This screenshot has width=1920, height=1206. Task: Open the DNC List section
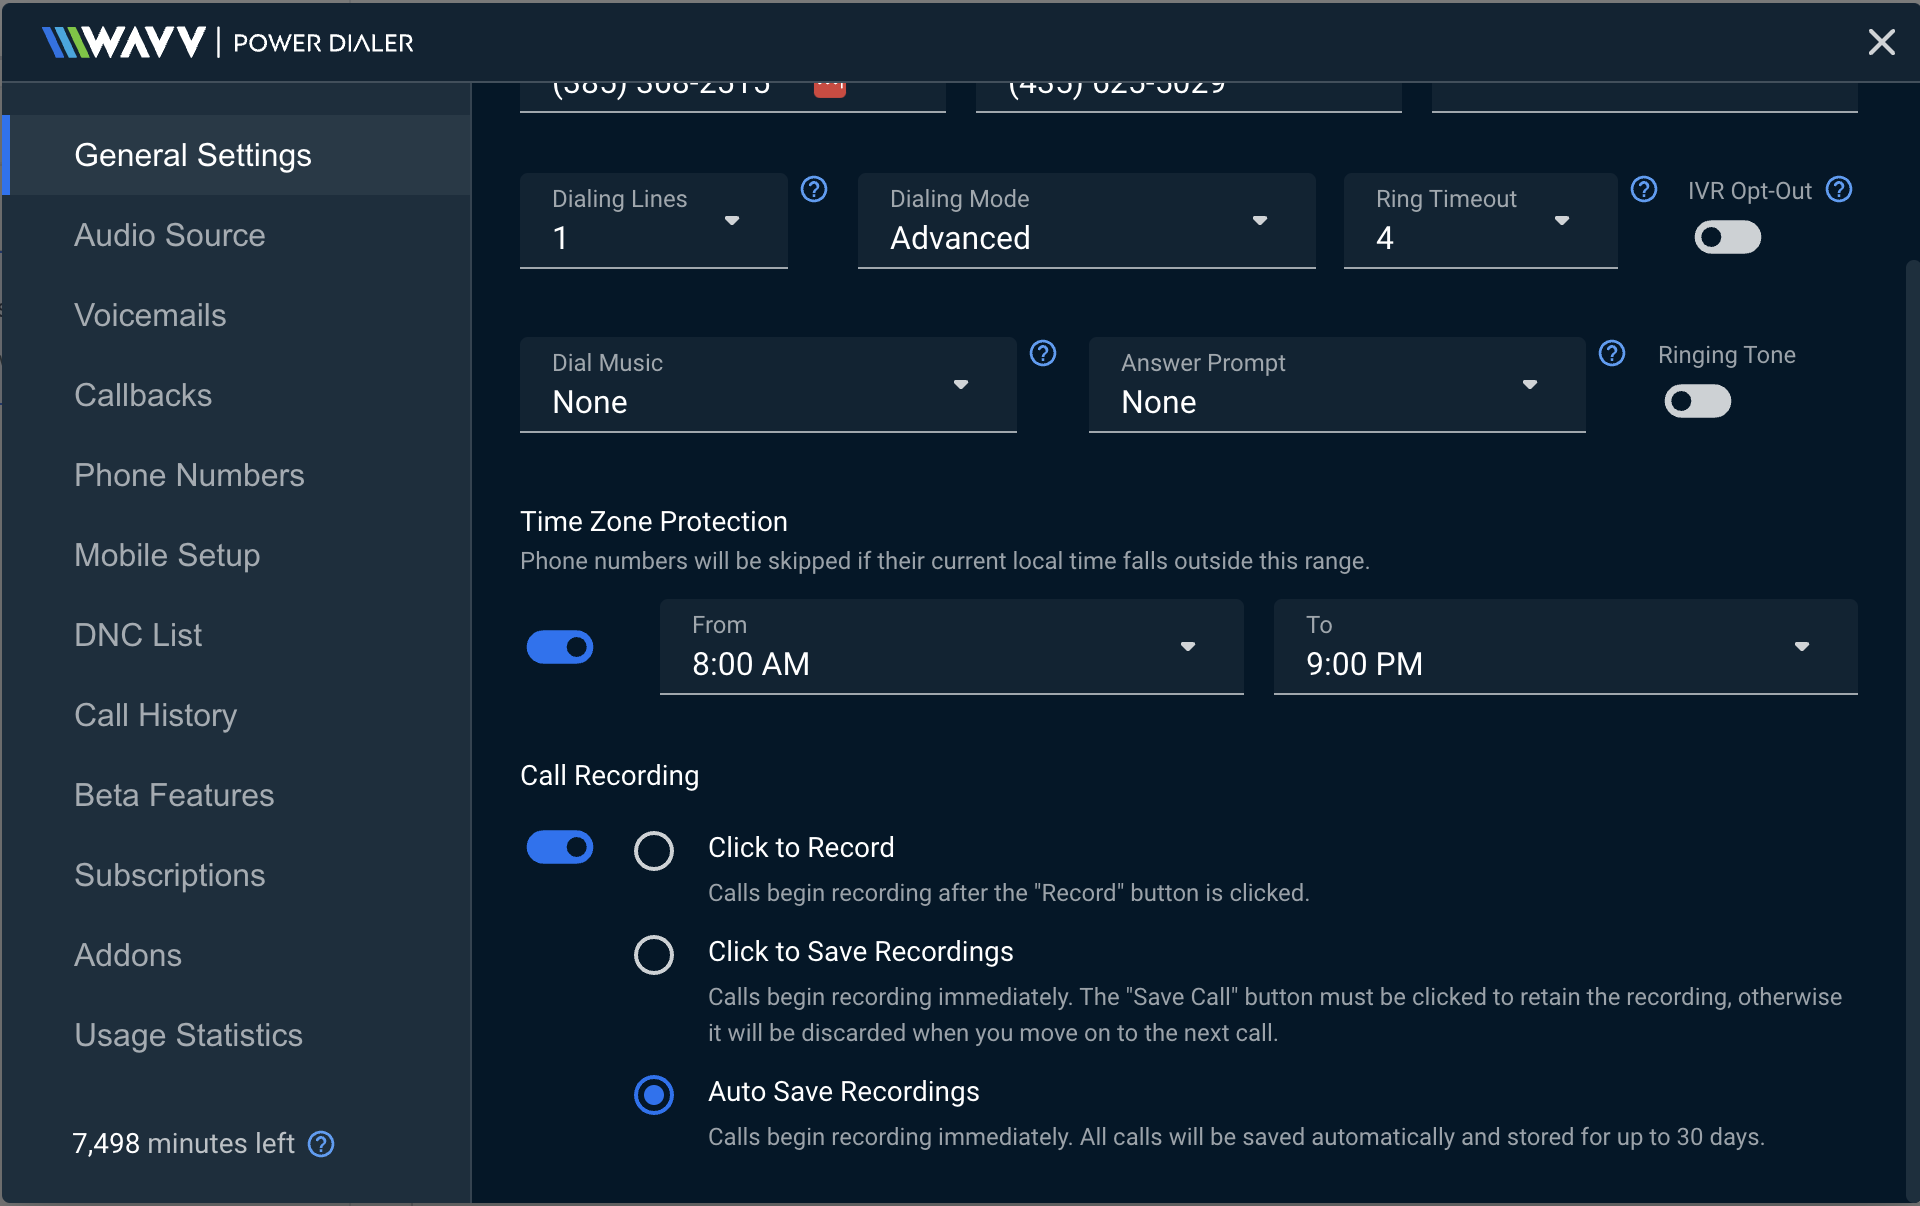pyautogui.click(x=236, y=635)
